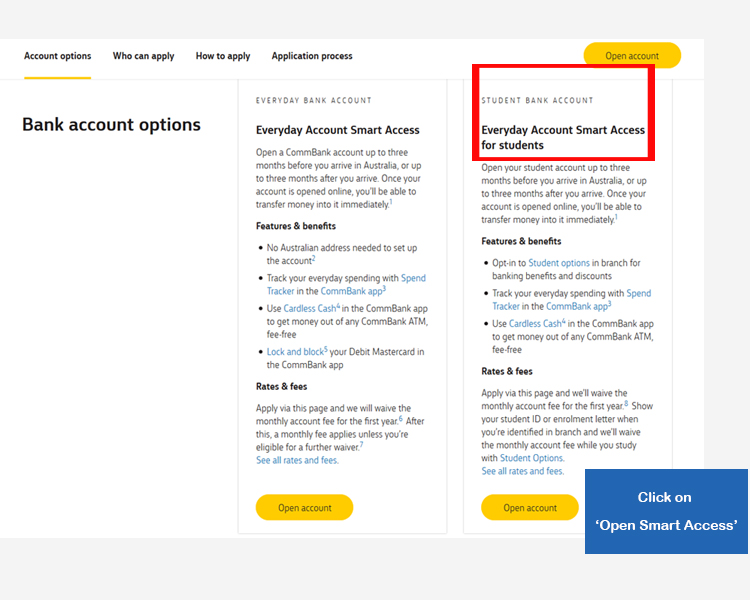Follow the Student Options link under Rates & fees
The height and width of the screenshot is (600, 750).
[532, 458]
